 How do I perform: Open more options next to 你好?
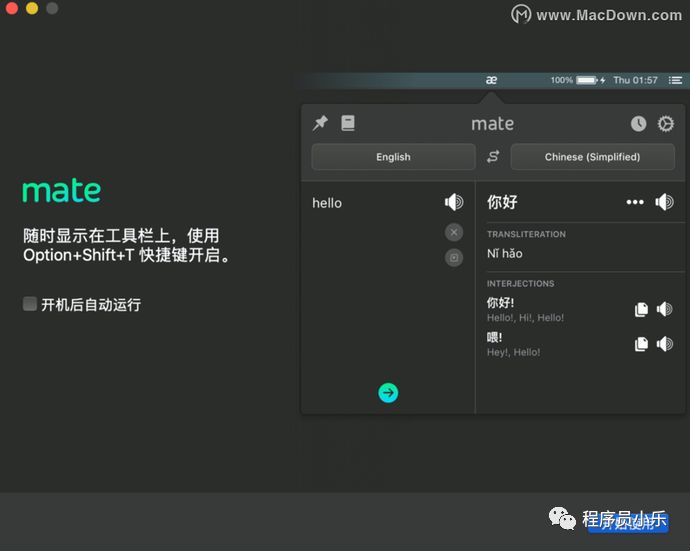(x=635, y=202)
